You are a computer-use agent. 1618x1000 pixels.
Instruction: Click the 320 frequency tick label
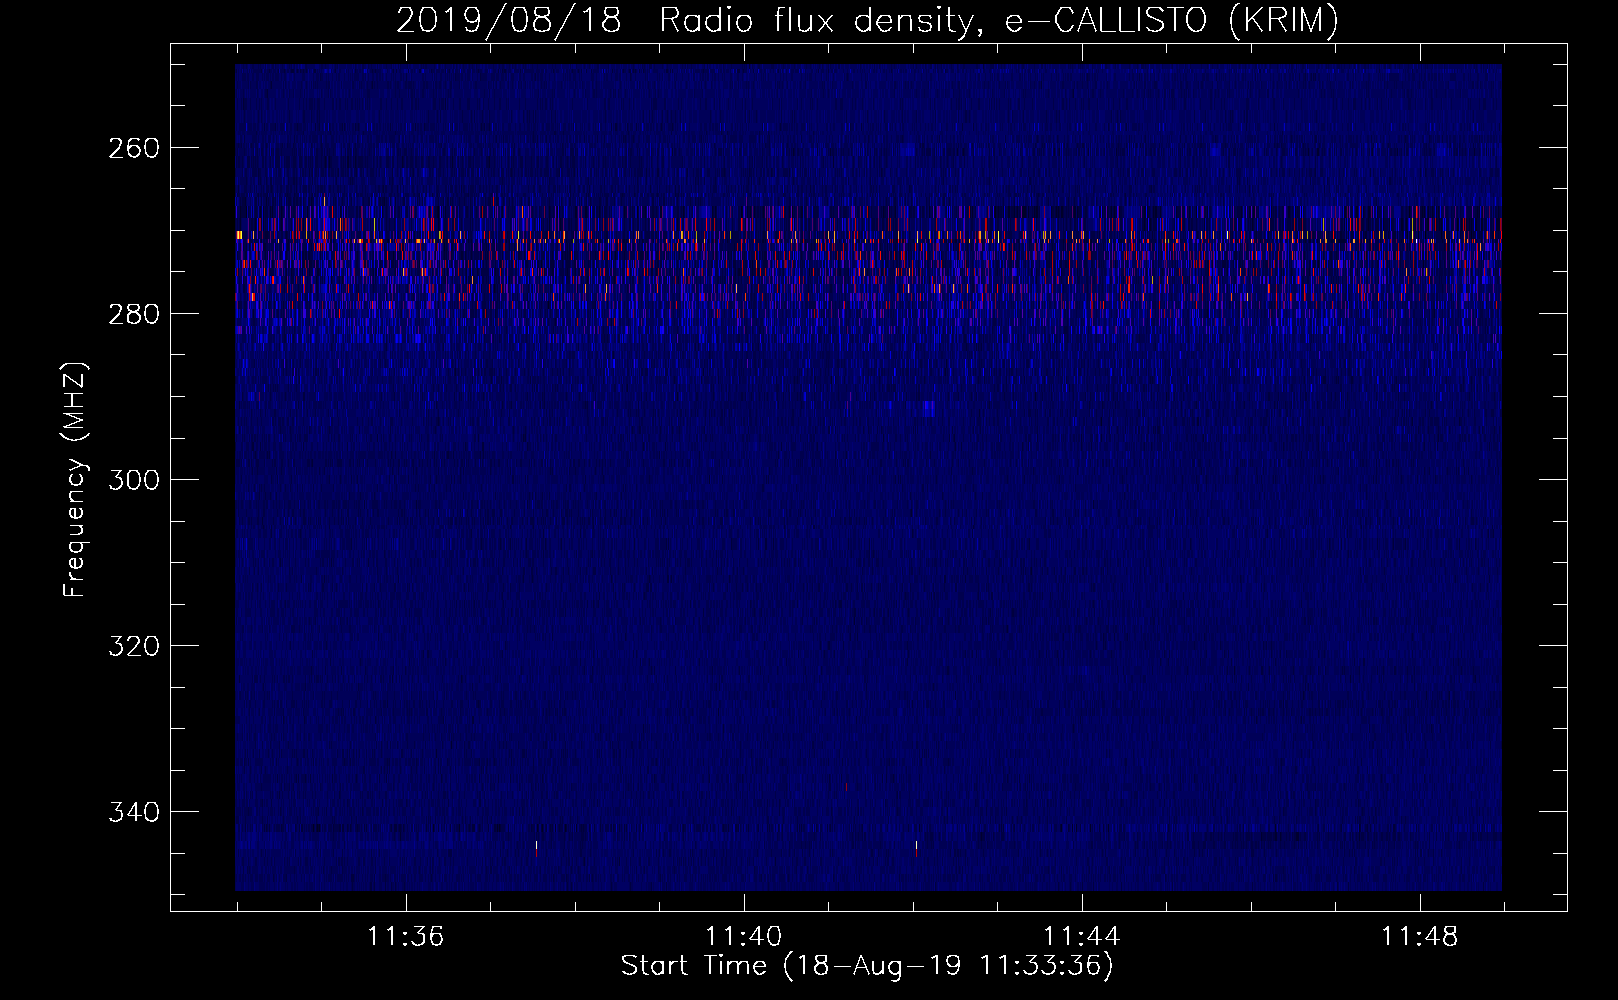coord(133,646)
